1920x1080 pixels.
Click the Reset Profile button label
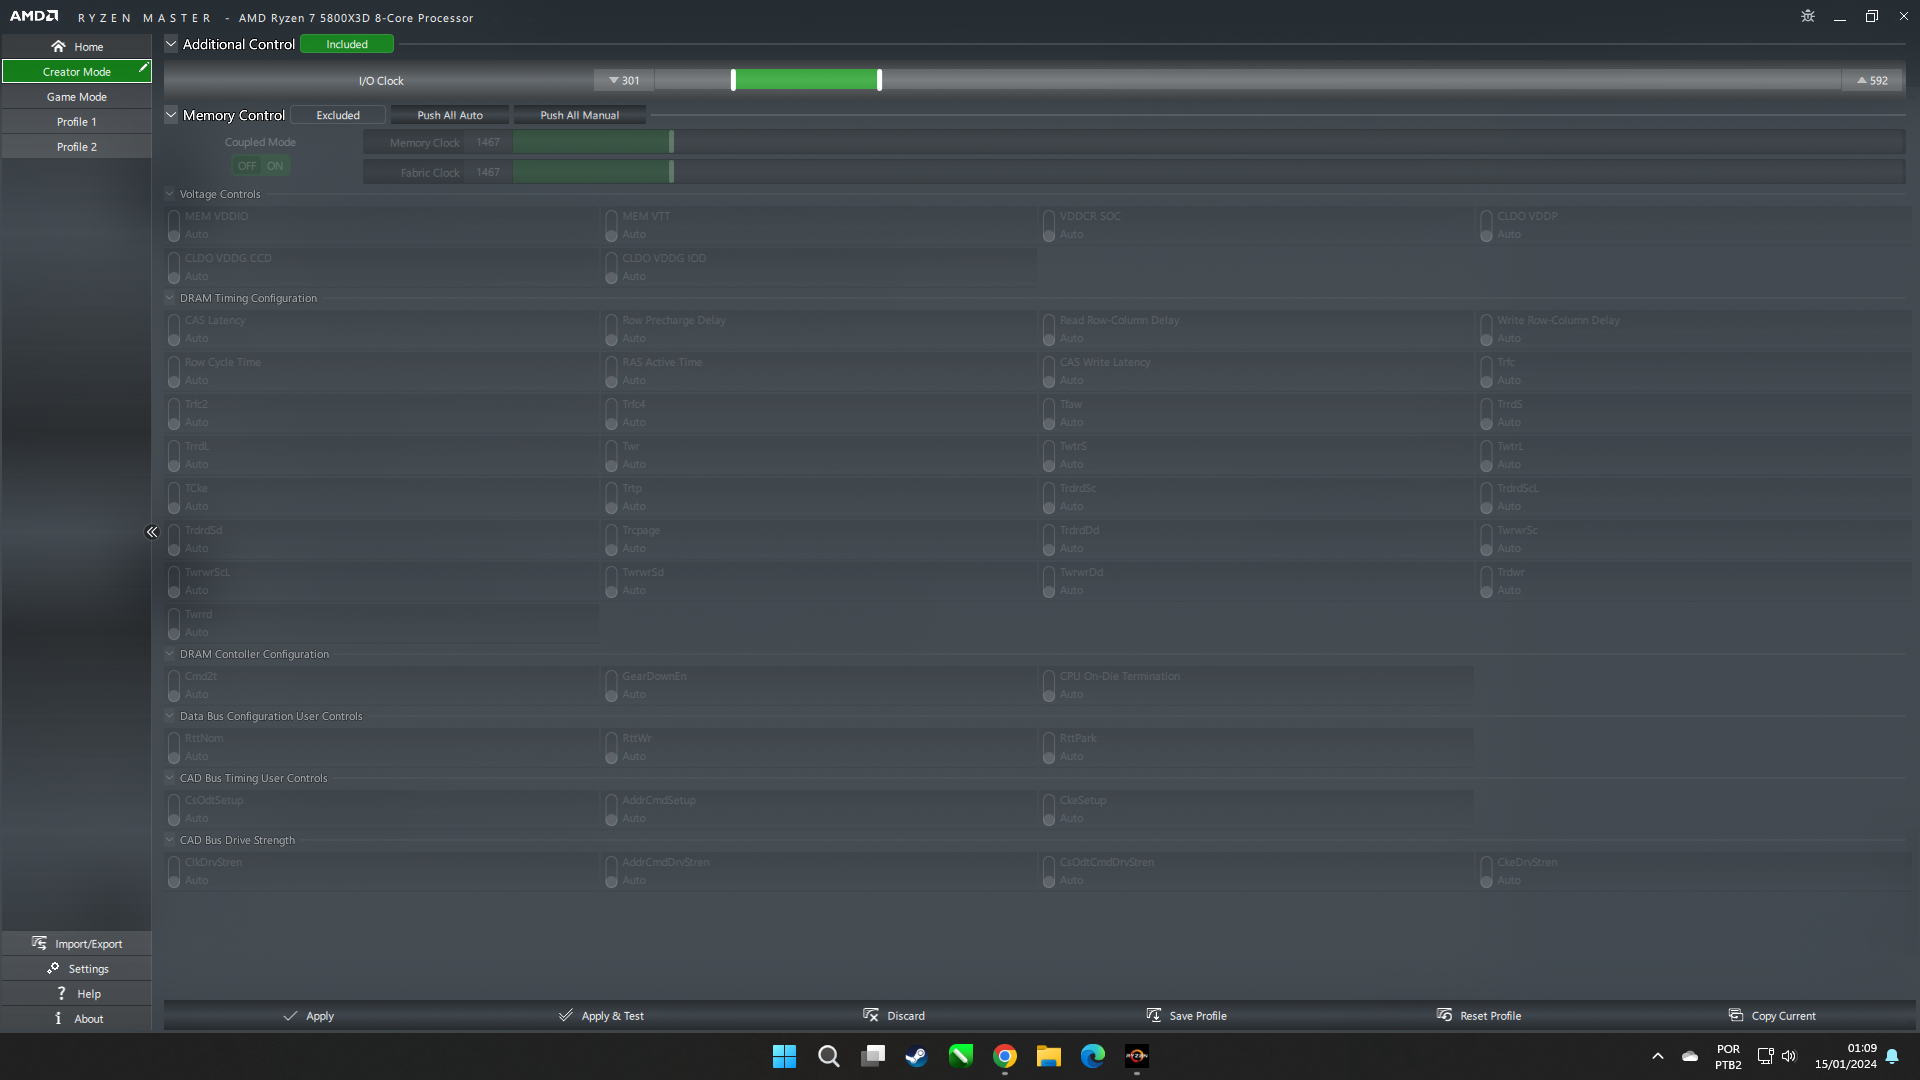click(1490, 1016)
